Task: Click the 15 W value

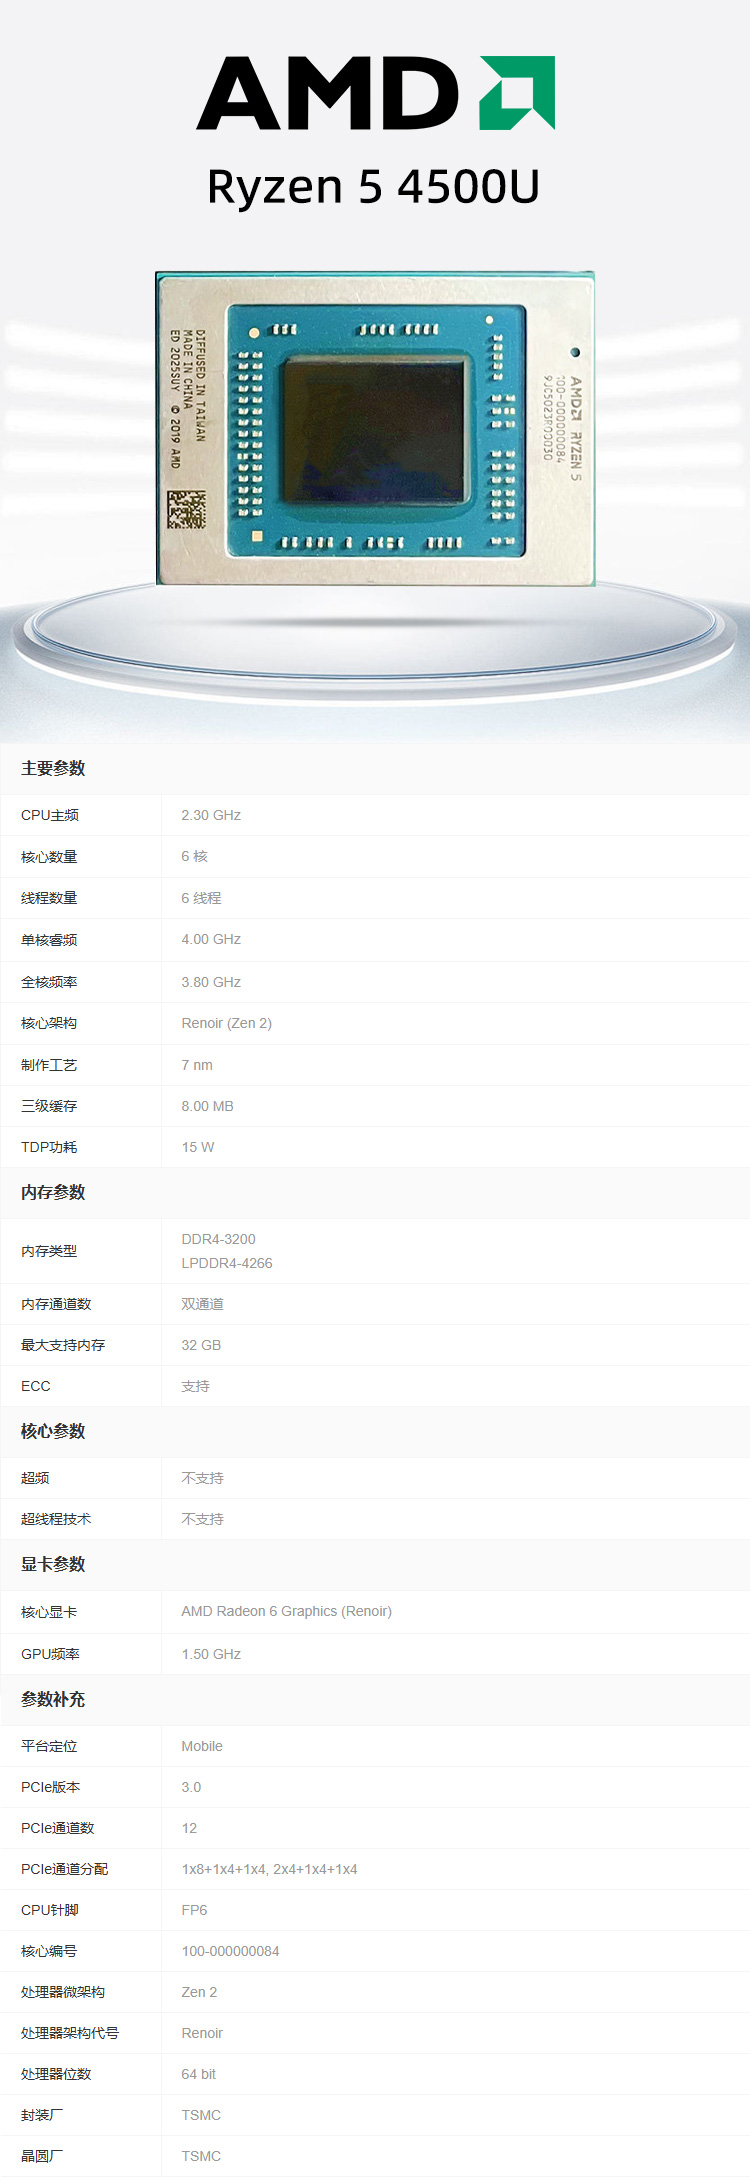Action: point(198,1147)
